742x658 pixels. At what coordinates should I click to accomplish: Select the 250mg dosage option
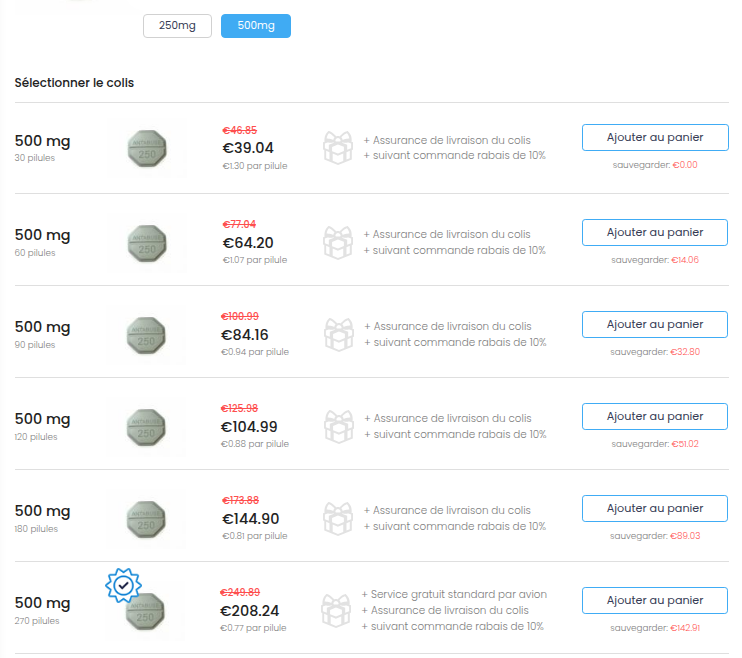(x=177, y=25)
